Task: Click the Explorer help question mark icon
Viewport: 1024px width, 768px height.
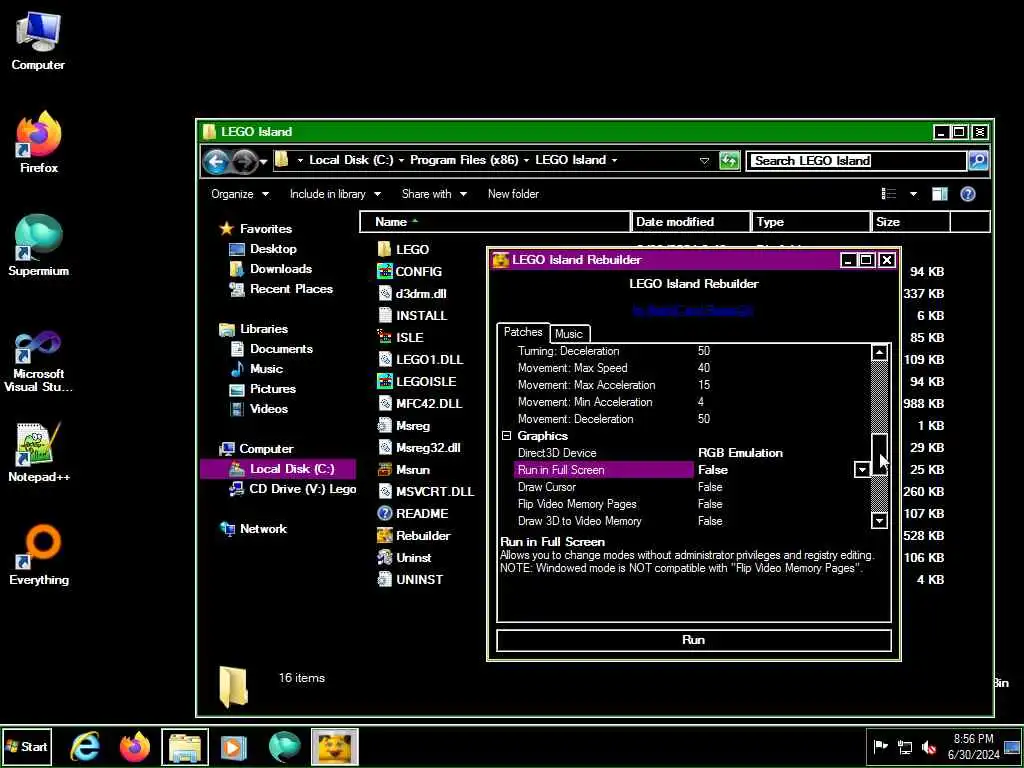Action: 968,193
